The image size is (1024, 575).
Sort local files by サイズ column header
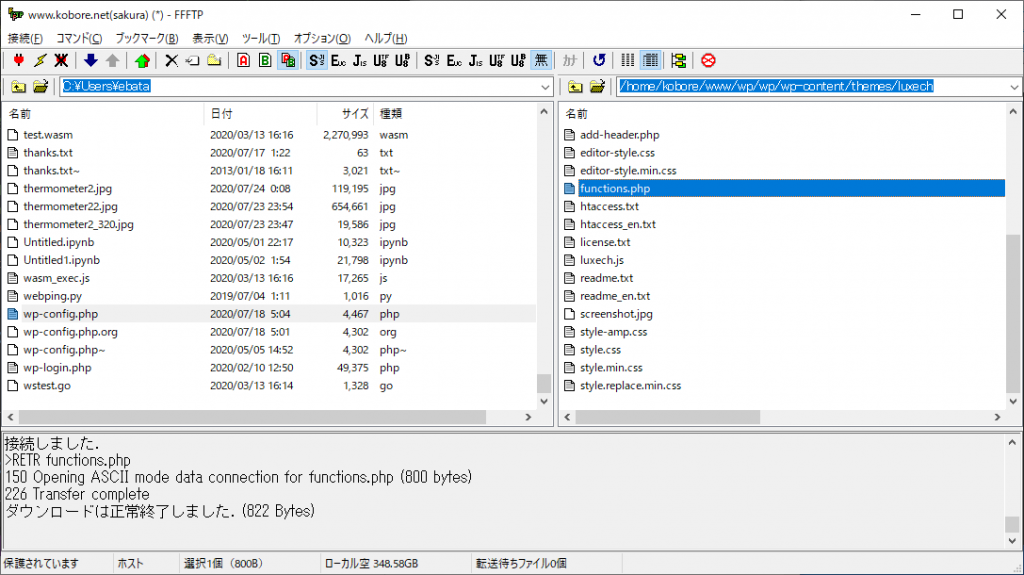pos(355,114)
